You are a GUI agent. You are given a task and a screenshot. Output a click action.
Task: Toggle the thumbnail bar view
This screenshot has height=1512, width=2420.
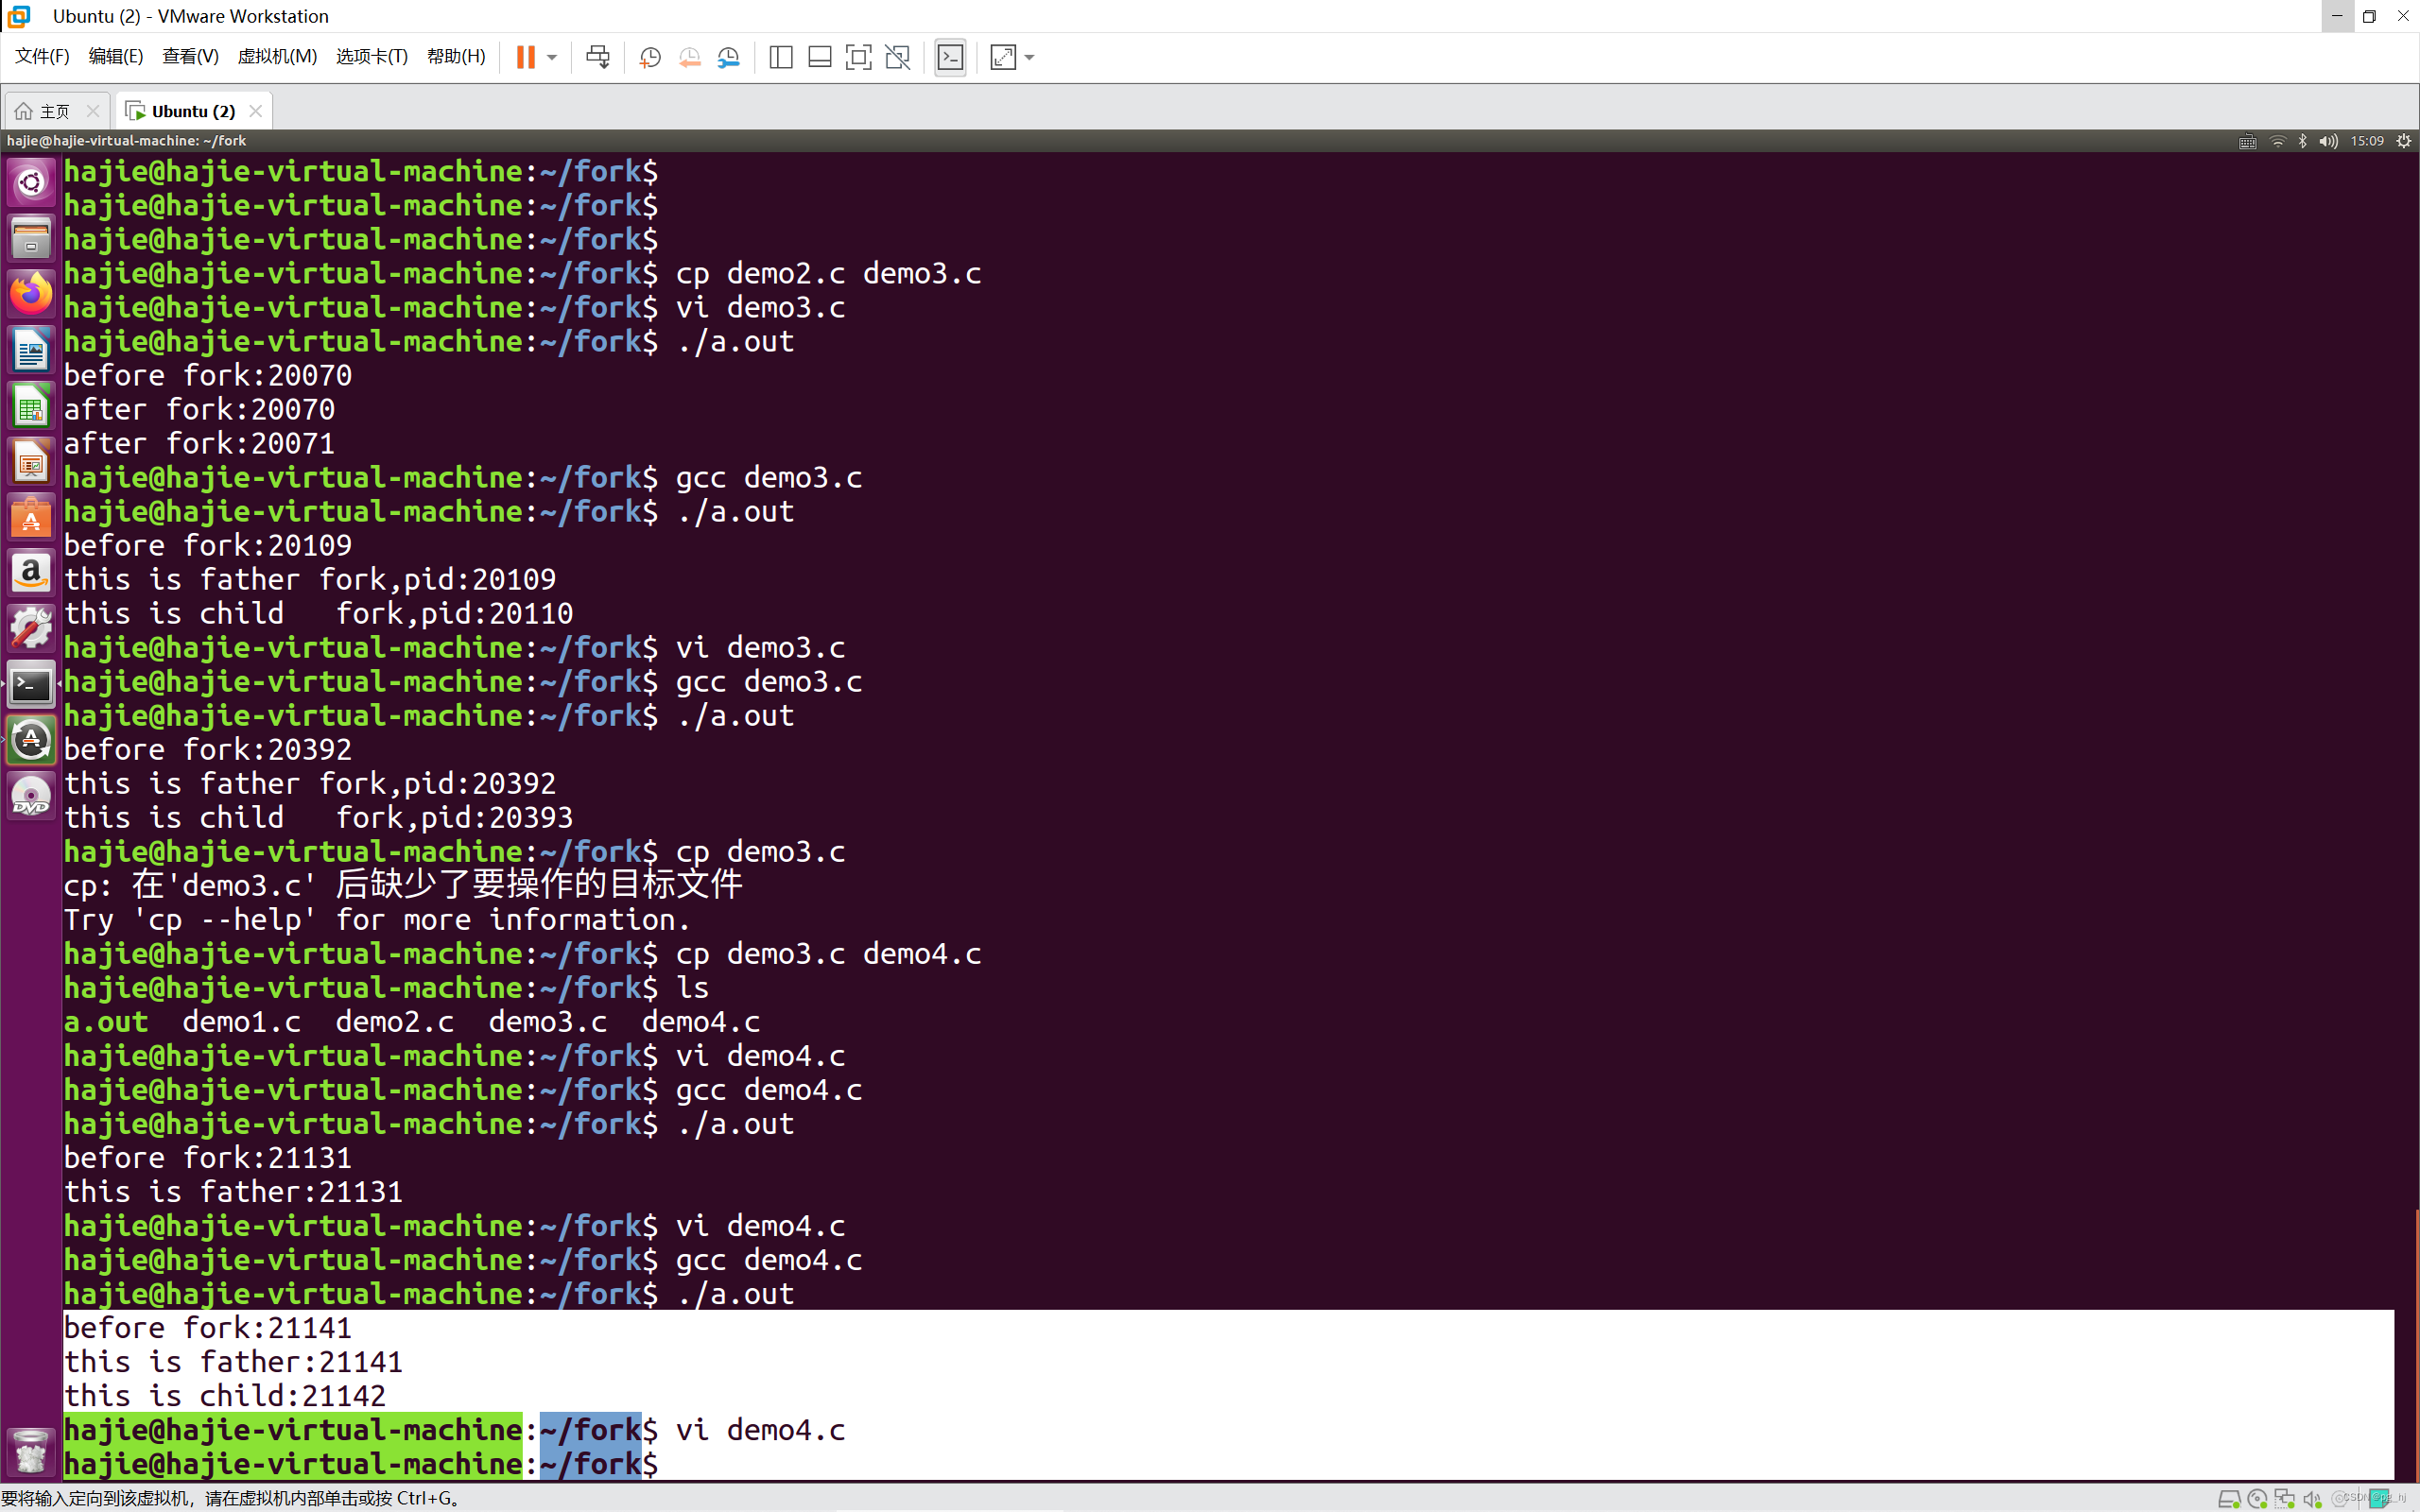pyautogui.click(x=819, y=57)
